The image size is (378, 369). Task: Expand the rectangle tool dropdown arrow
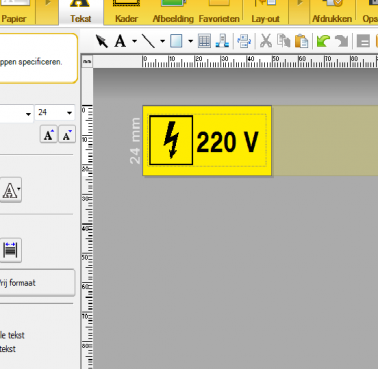tap(190, 42)
